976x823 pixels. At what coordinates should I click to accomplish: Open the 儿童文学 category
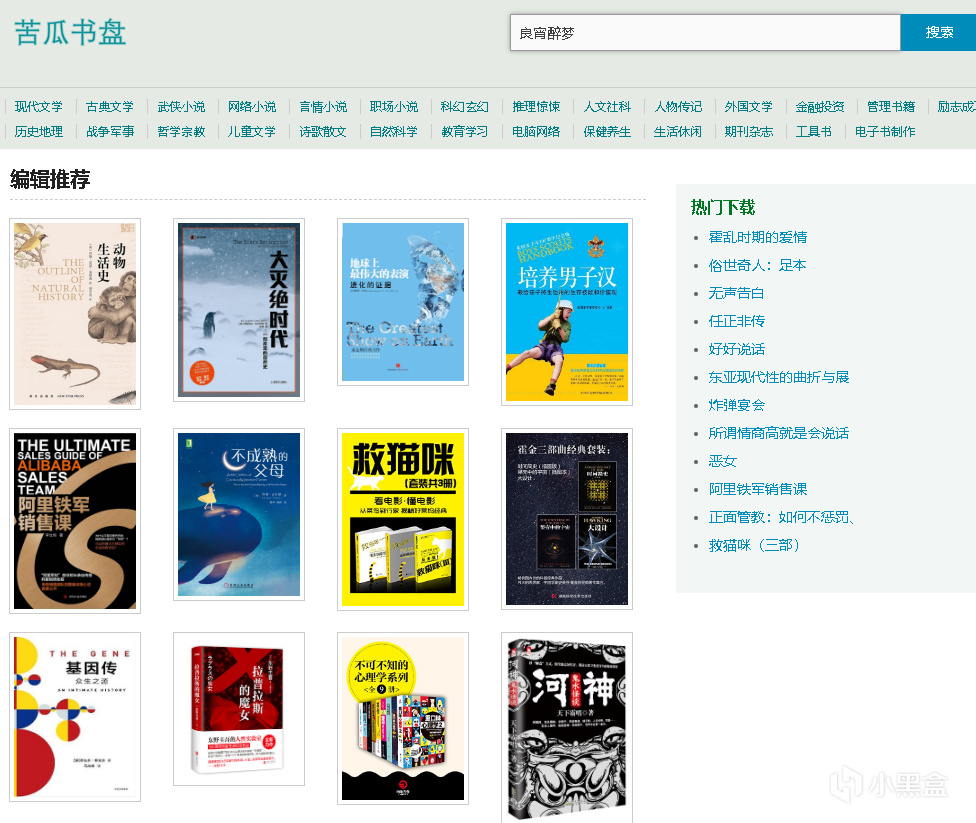point(251,131)
